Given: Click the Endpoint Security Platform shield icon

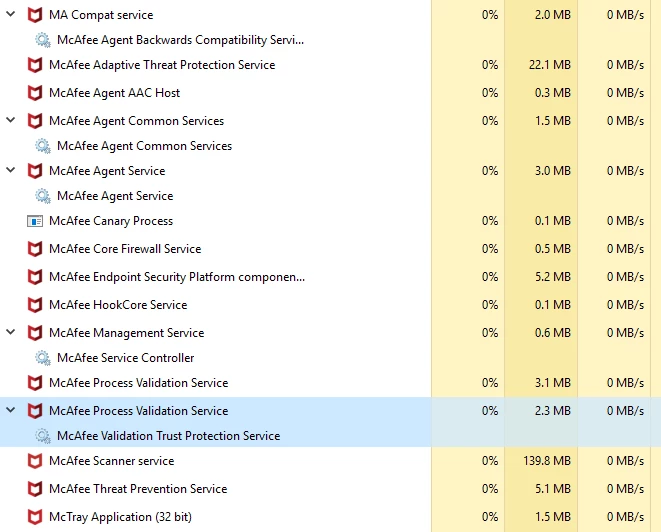Looking at the screenshot, I should coord(35,277).
